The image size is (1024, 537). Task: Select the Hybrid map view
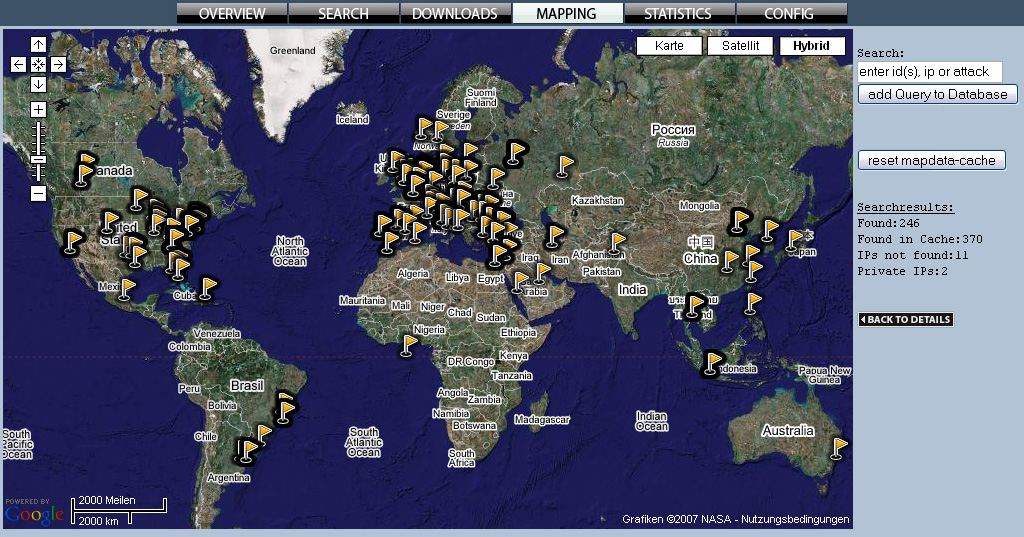click(812, 46)
